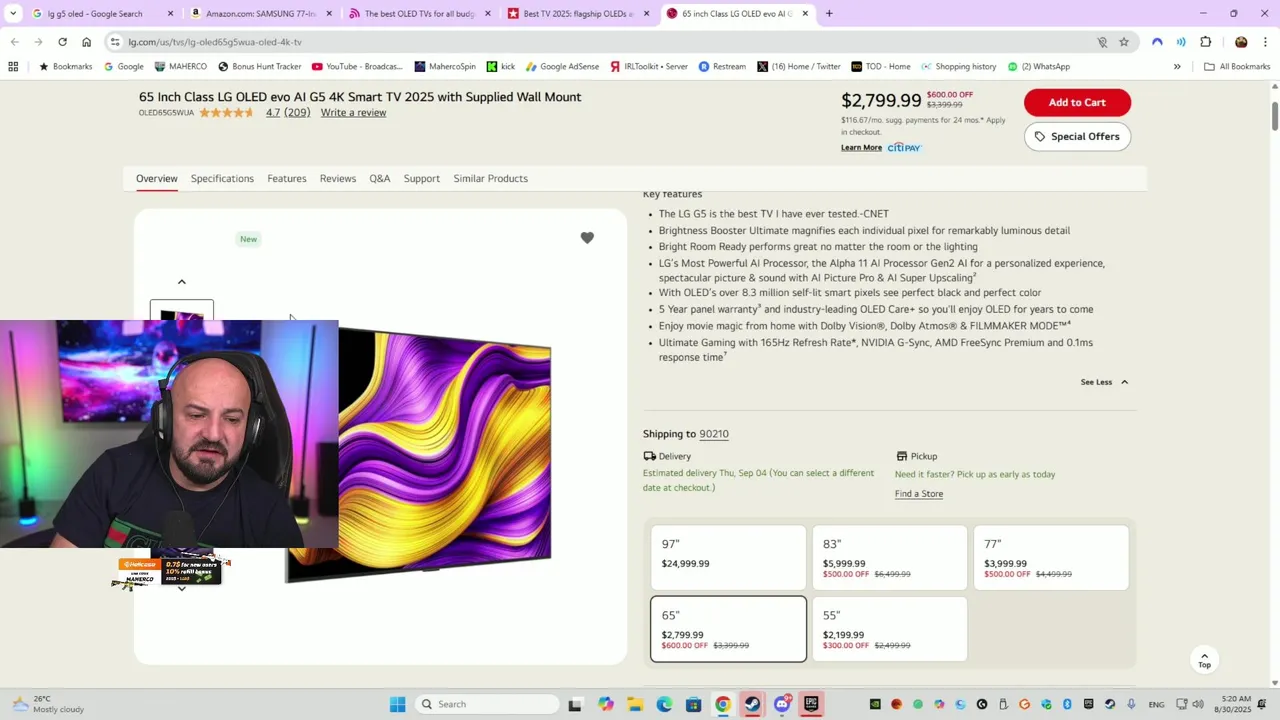This screenshot has height=720, width=1280.
Task: Open the Q&A tab
Action: (380, 178)
